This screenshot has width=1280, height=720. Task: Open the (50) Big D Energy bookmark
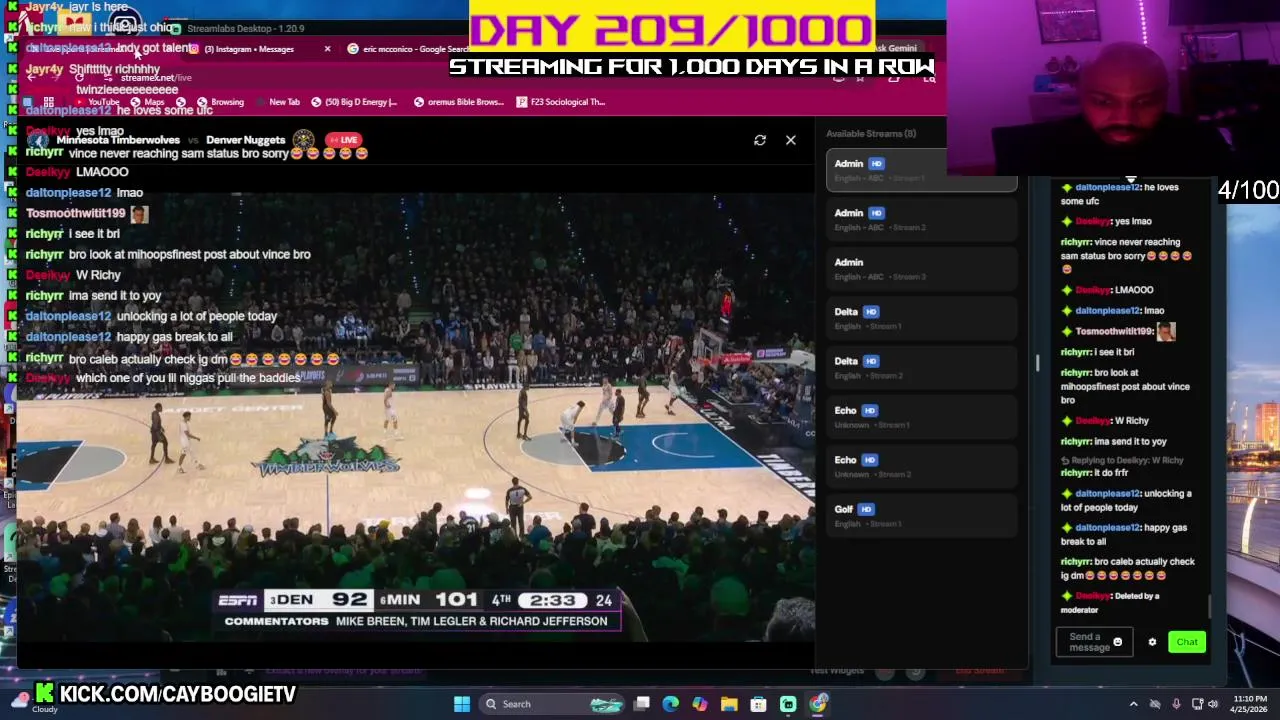click(x=354, y=102)
